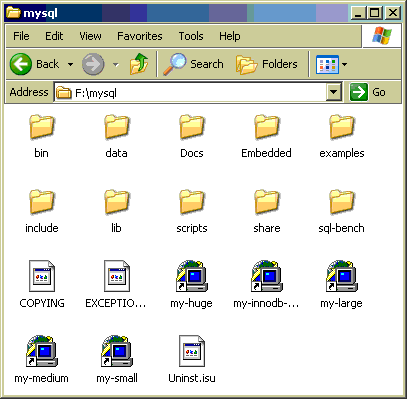The image size is (407, 399).
Task: Click the "my-huge" file name
Action: (191, 304)
